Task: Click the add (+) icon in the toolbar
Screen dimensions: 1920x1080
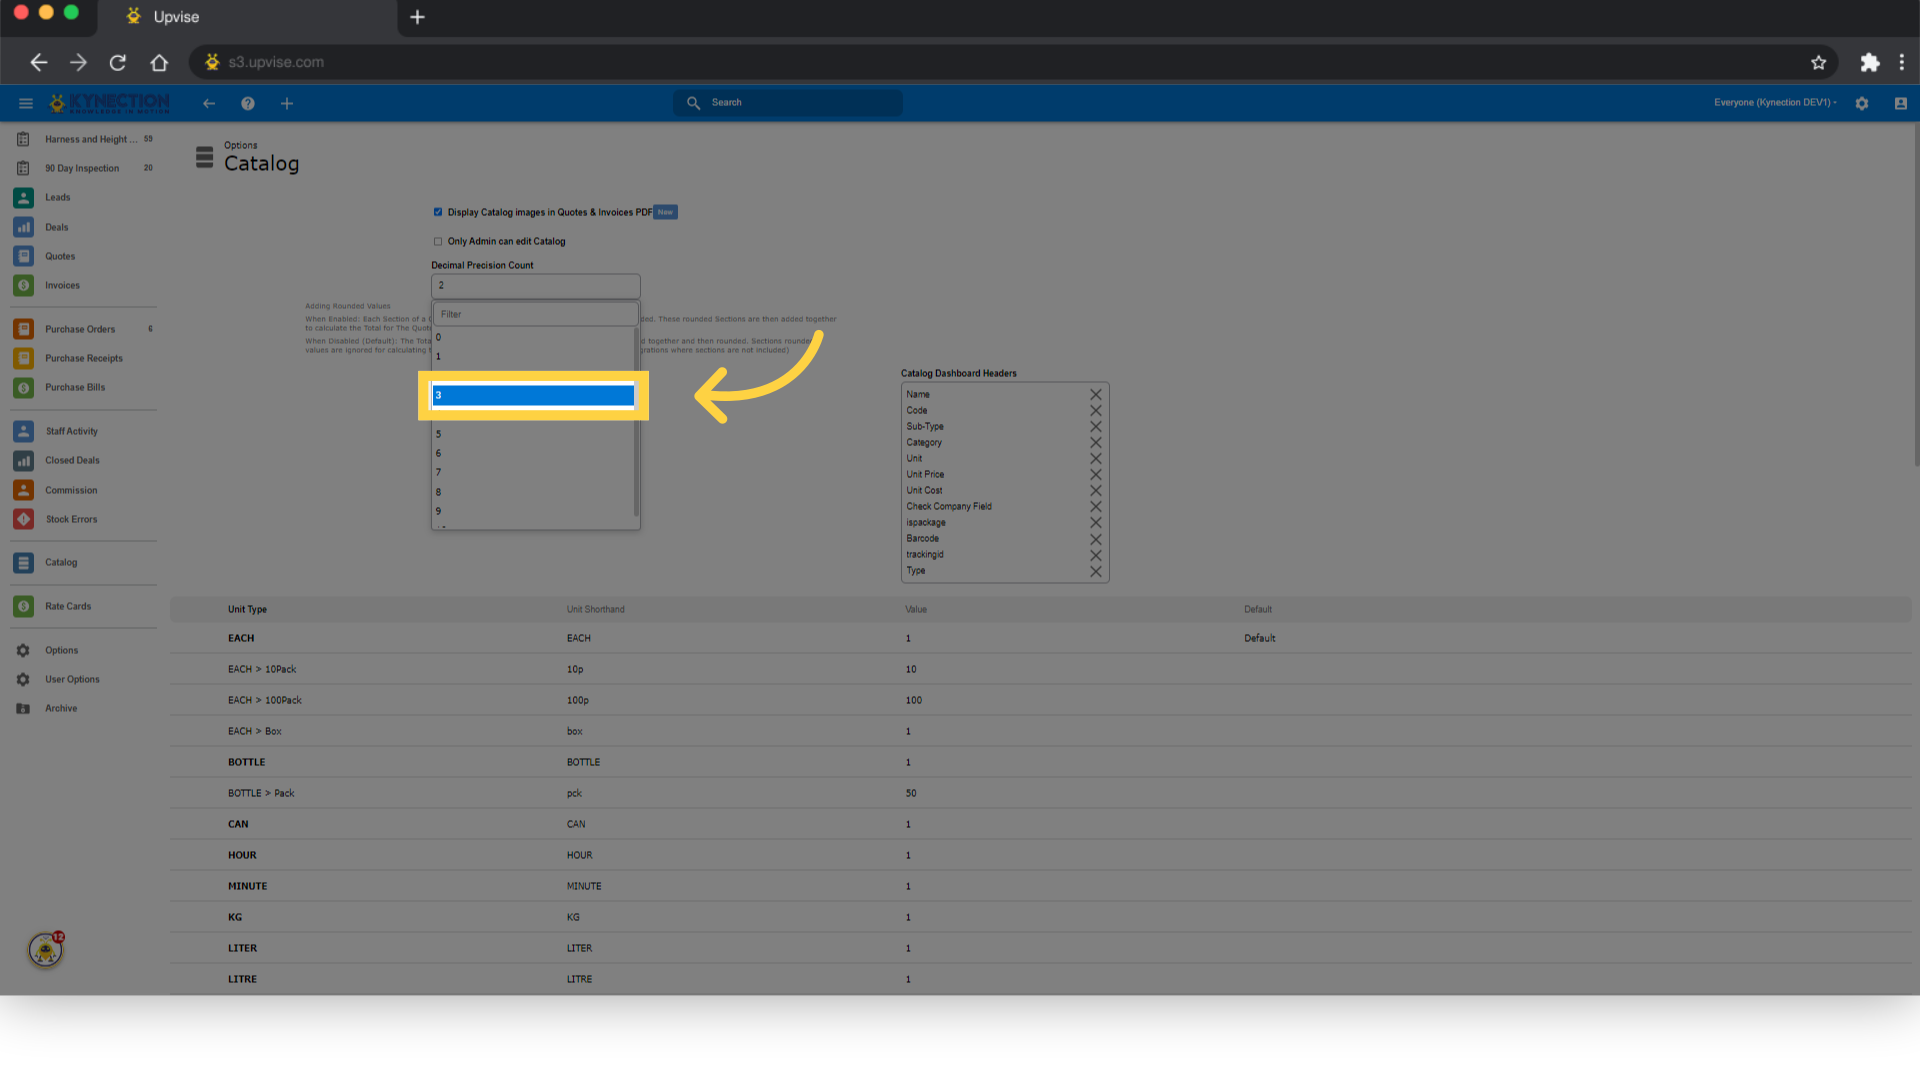Action: [x=287, y=103]
